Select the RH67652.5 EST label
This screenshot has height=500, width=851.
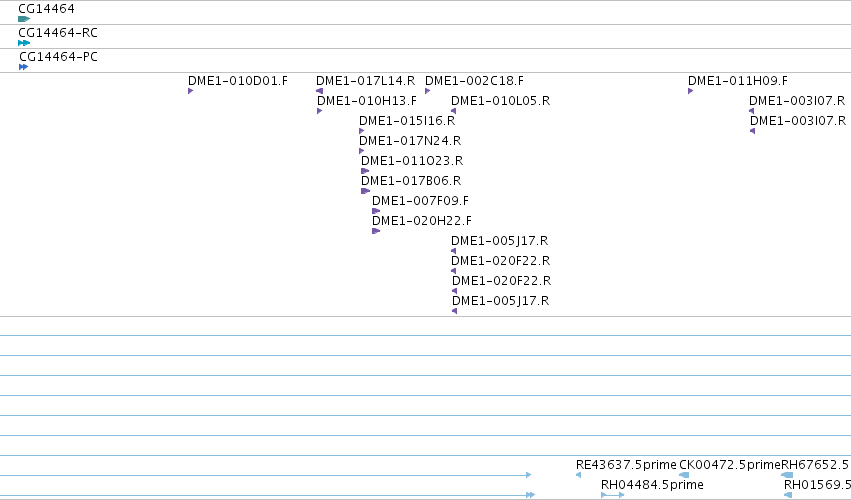click(x=814, y=465)
